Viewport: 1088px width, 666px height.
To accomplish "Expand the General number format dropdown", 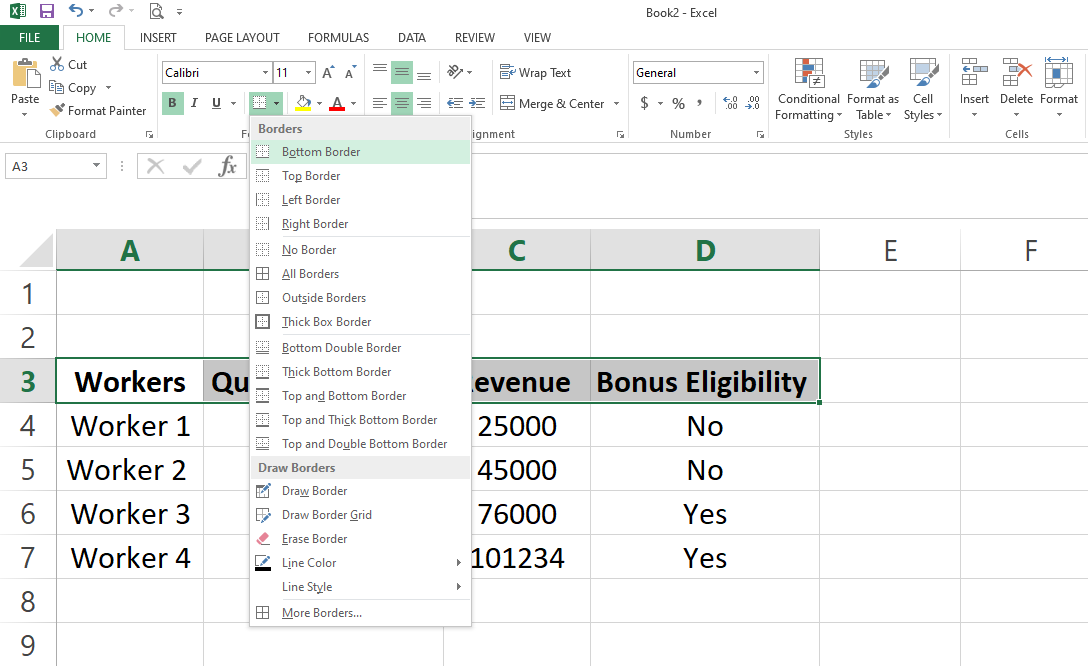I will coord(756,73).
